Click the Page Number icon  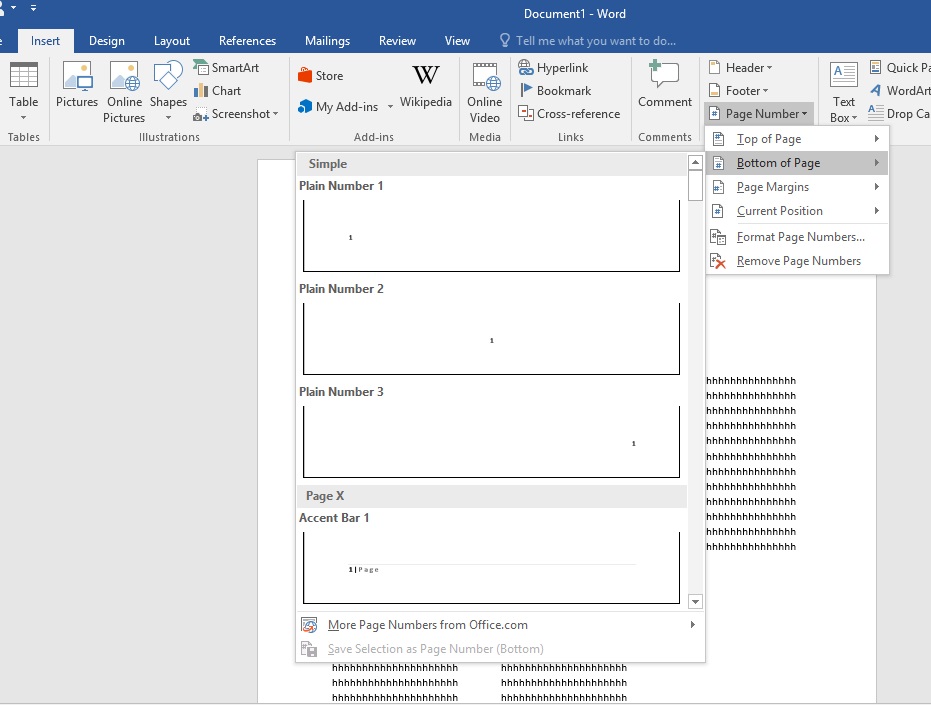coord(715,113)
